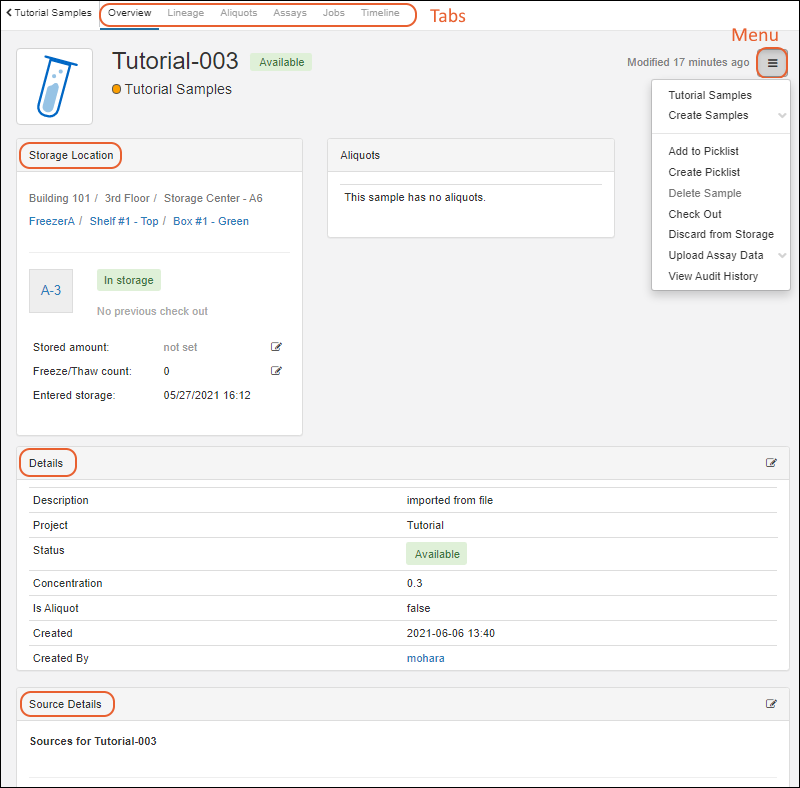Screen dimensions: 800x788
Task: Click the mohara user link
Action: coord(425,658)
